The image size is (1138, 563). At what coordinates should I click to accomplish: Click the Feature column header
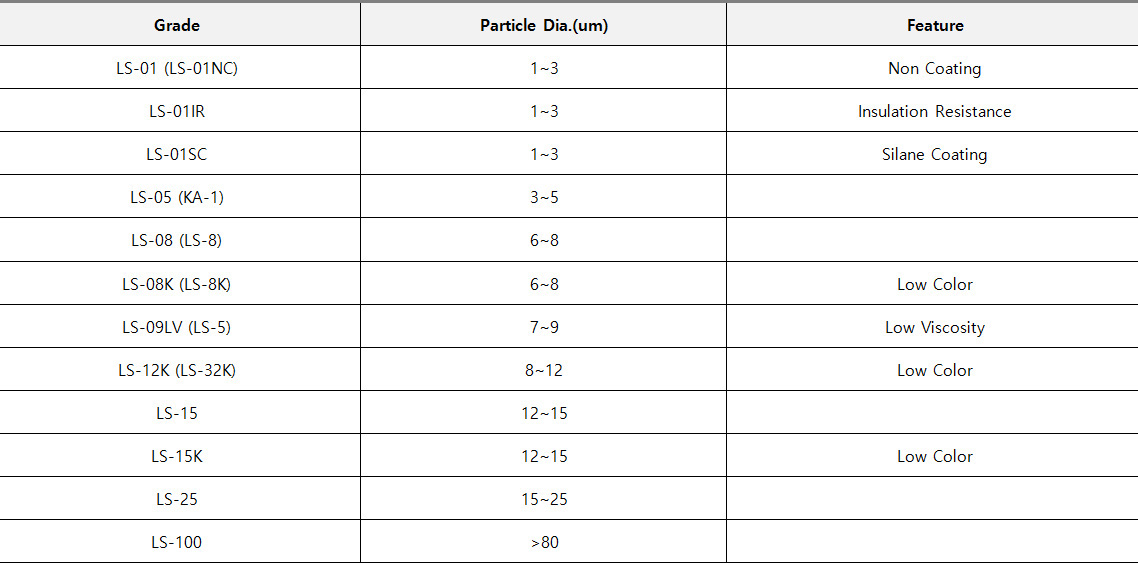[x=934, y=26]
